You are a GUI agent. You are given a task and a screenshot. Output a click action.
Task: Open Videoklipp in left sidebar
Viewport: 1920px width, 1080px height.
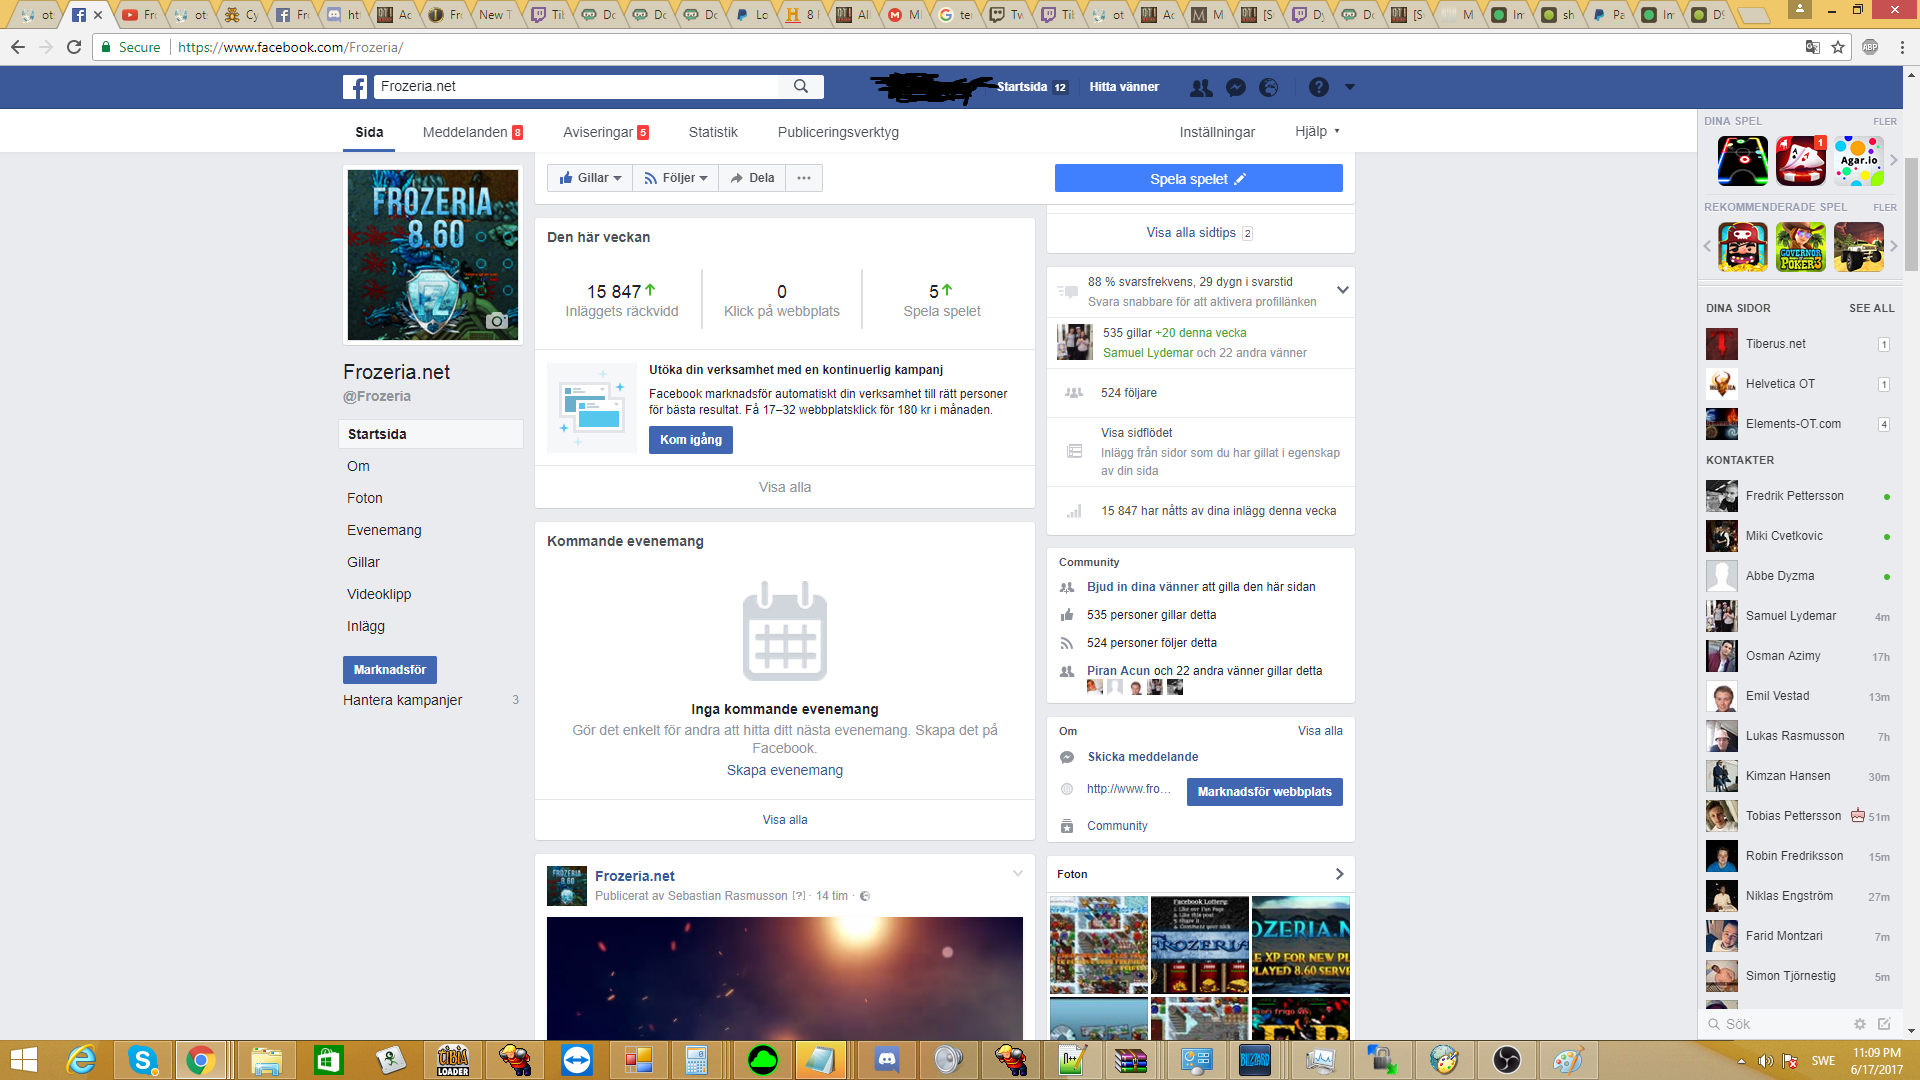[379, 594]
